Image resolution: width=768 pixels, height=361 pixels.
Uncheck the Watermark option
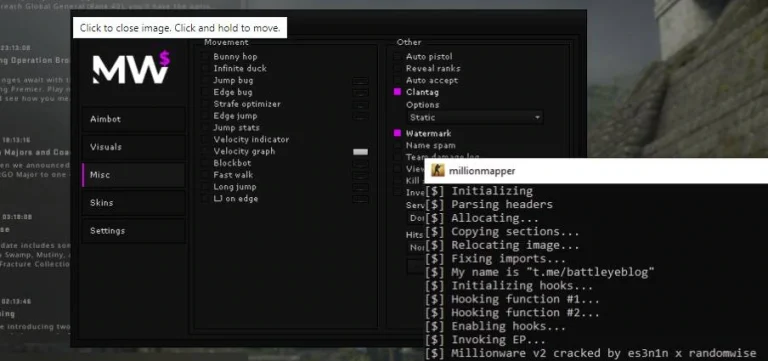(397, 133)
